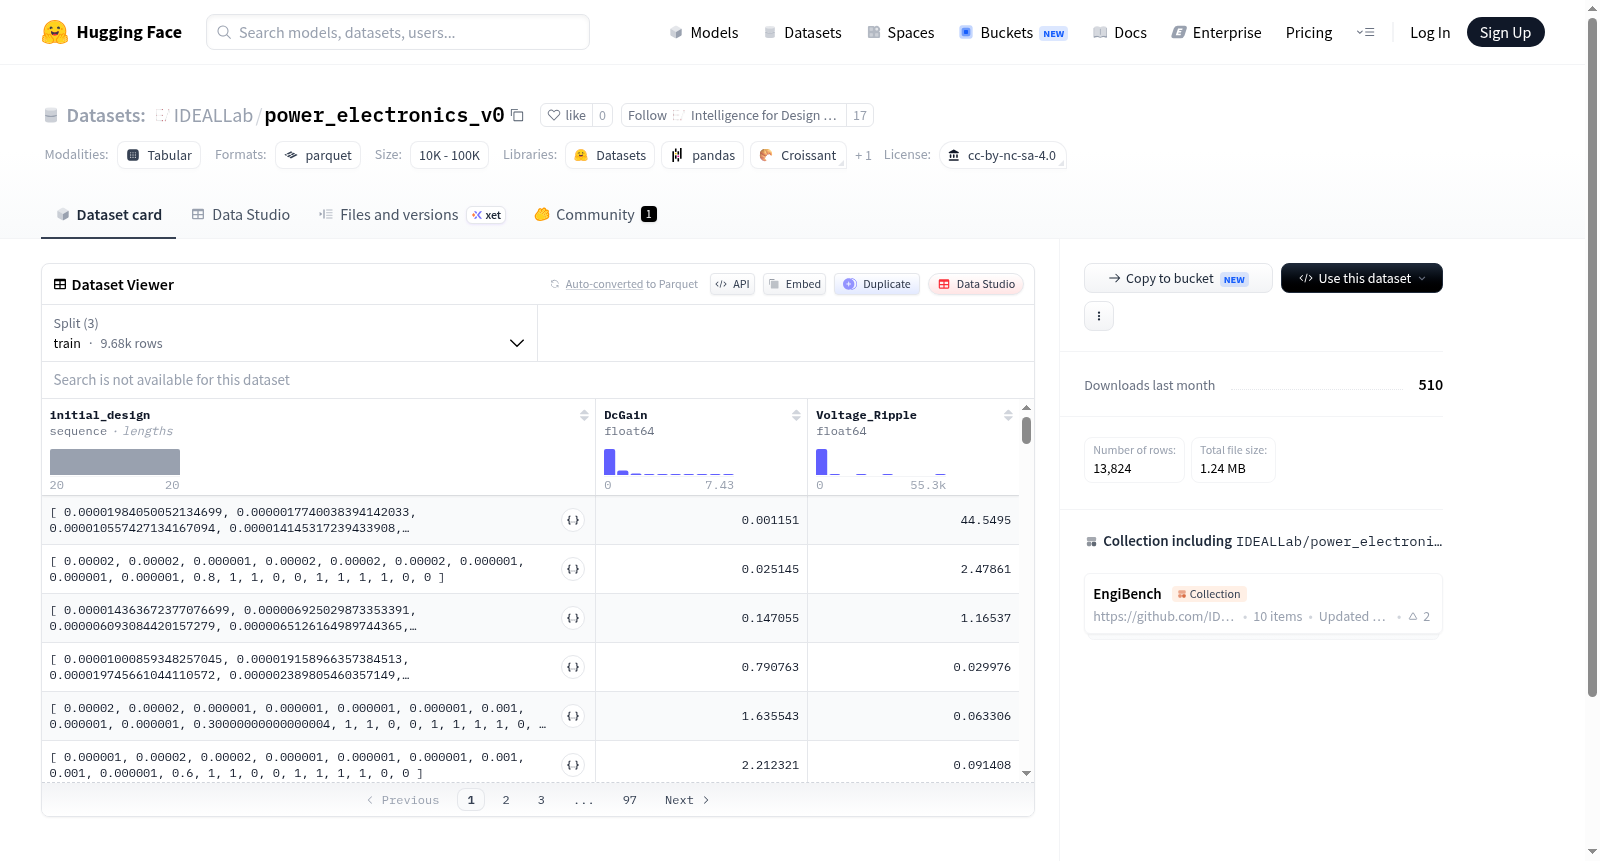Sort by the initial_design column arrows
This screenshot has height=861, width=1600.
[584, 415]
